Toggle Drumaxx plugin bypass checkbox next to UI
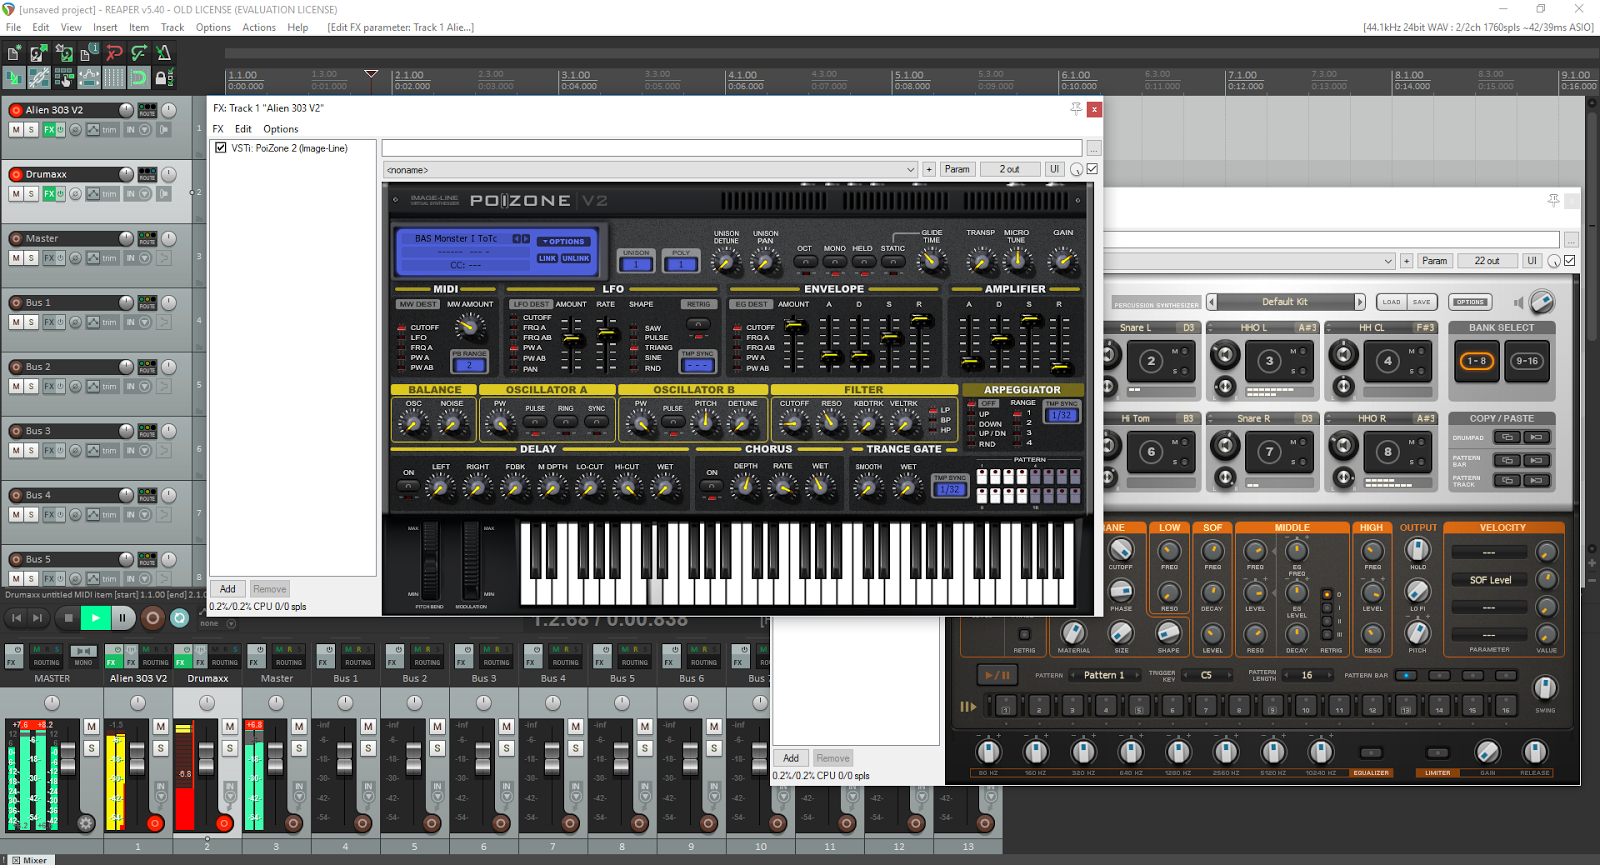 [1570, 261]
